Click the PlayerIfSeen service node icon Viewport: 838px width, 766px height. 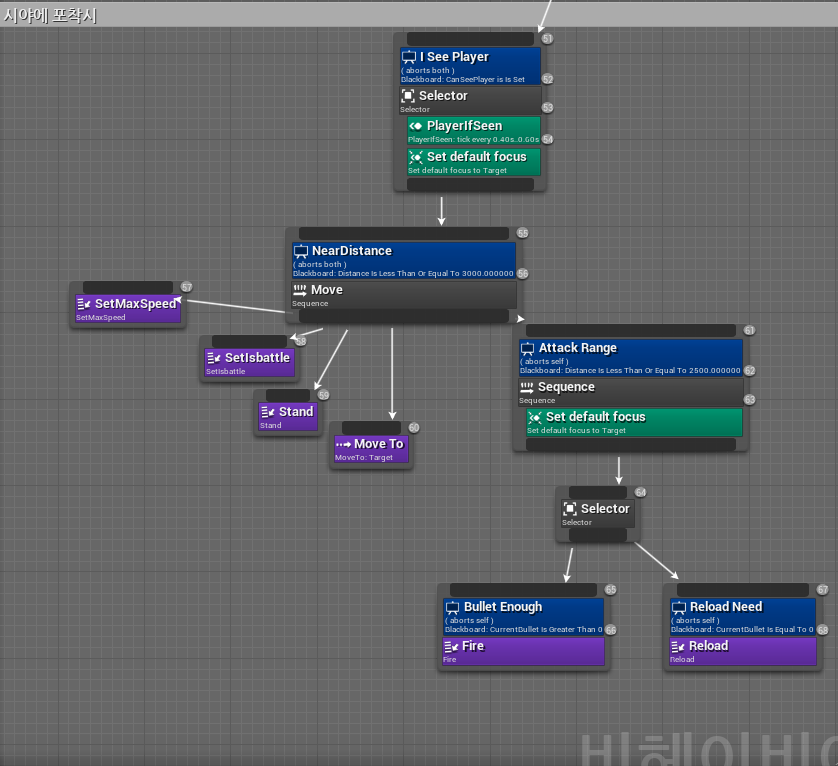pos(415,126)
